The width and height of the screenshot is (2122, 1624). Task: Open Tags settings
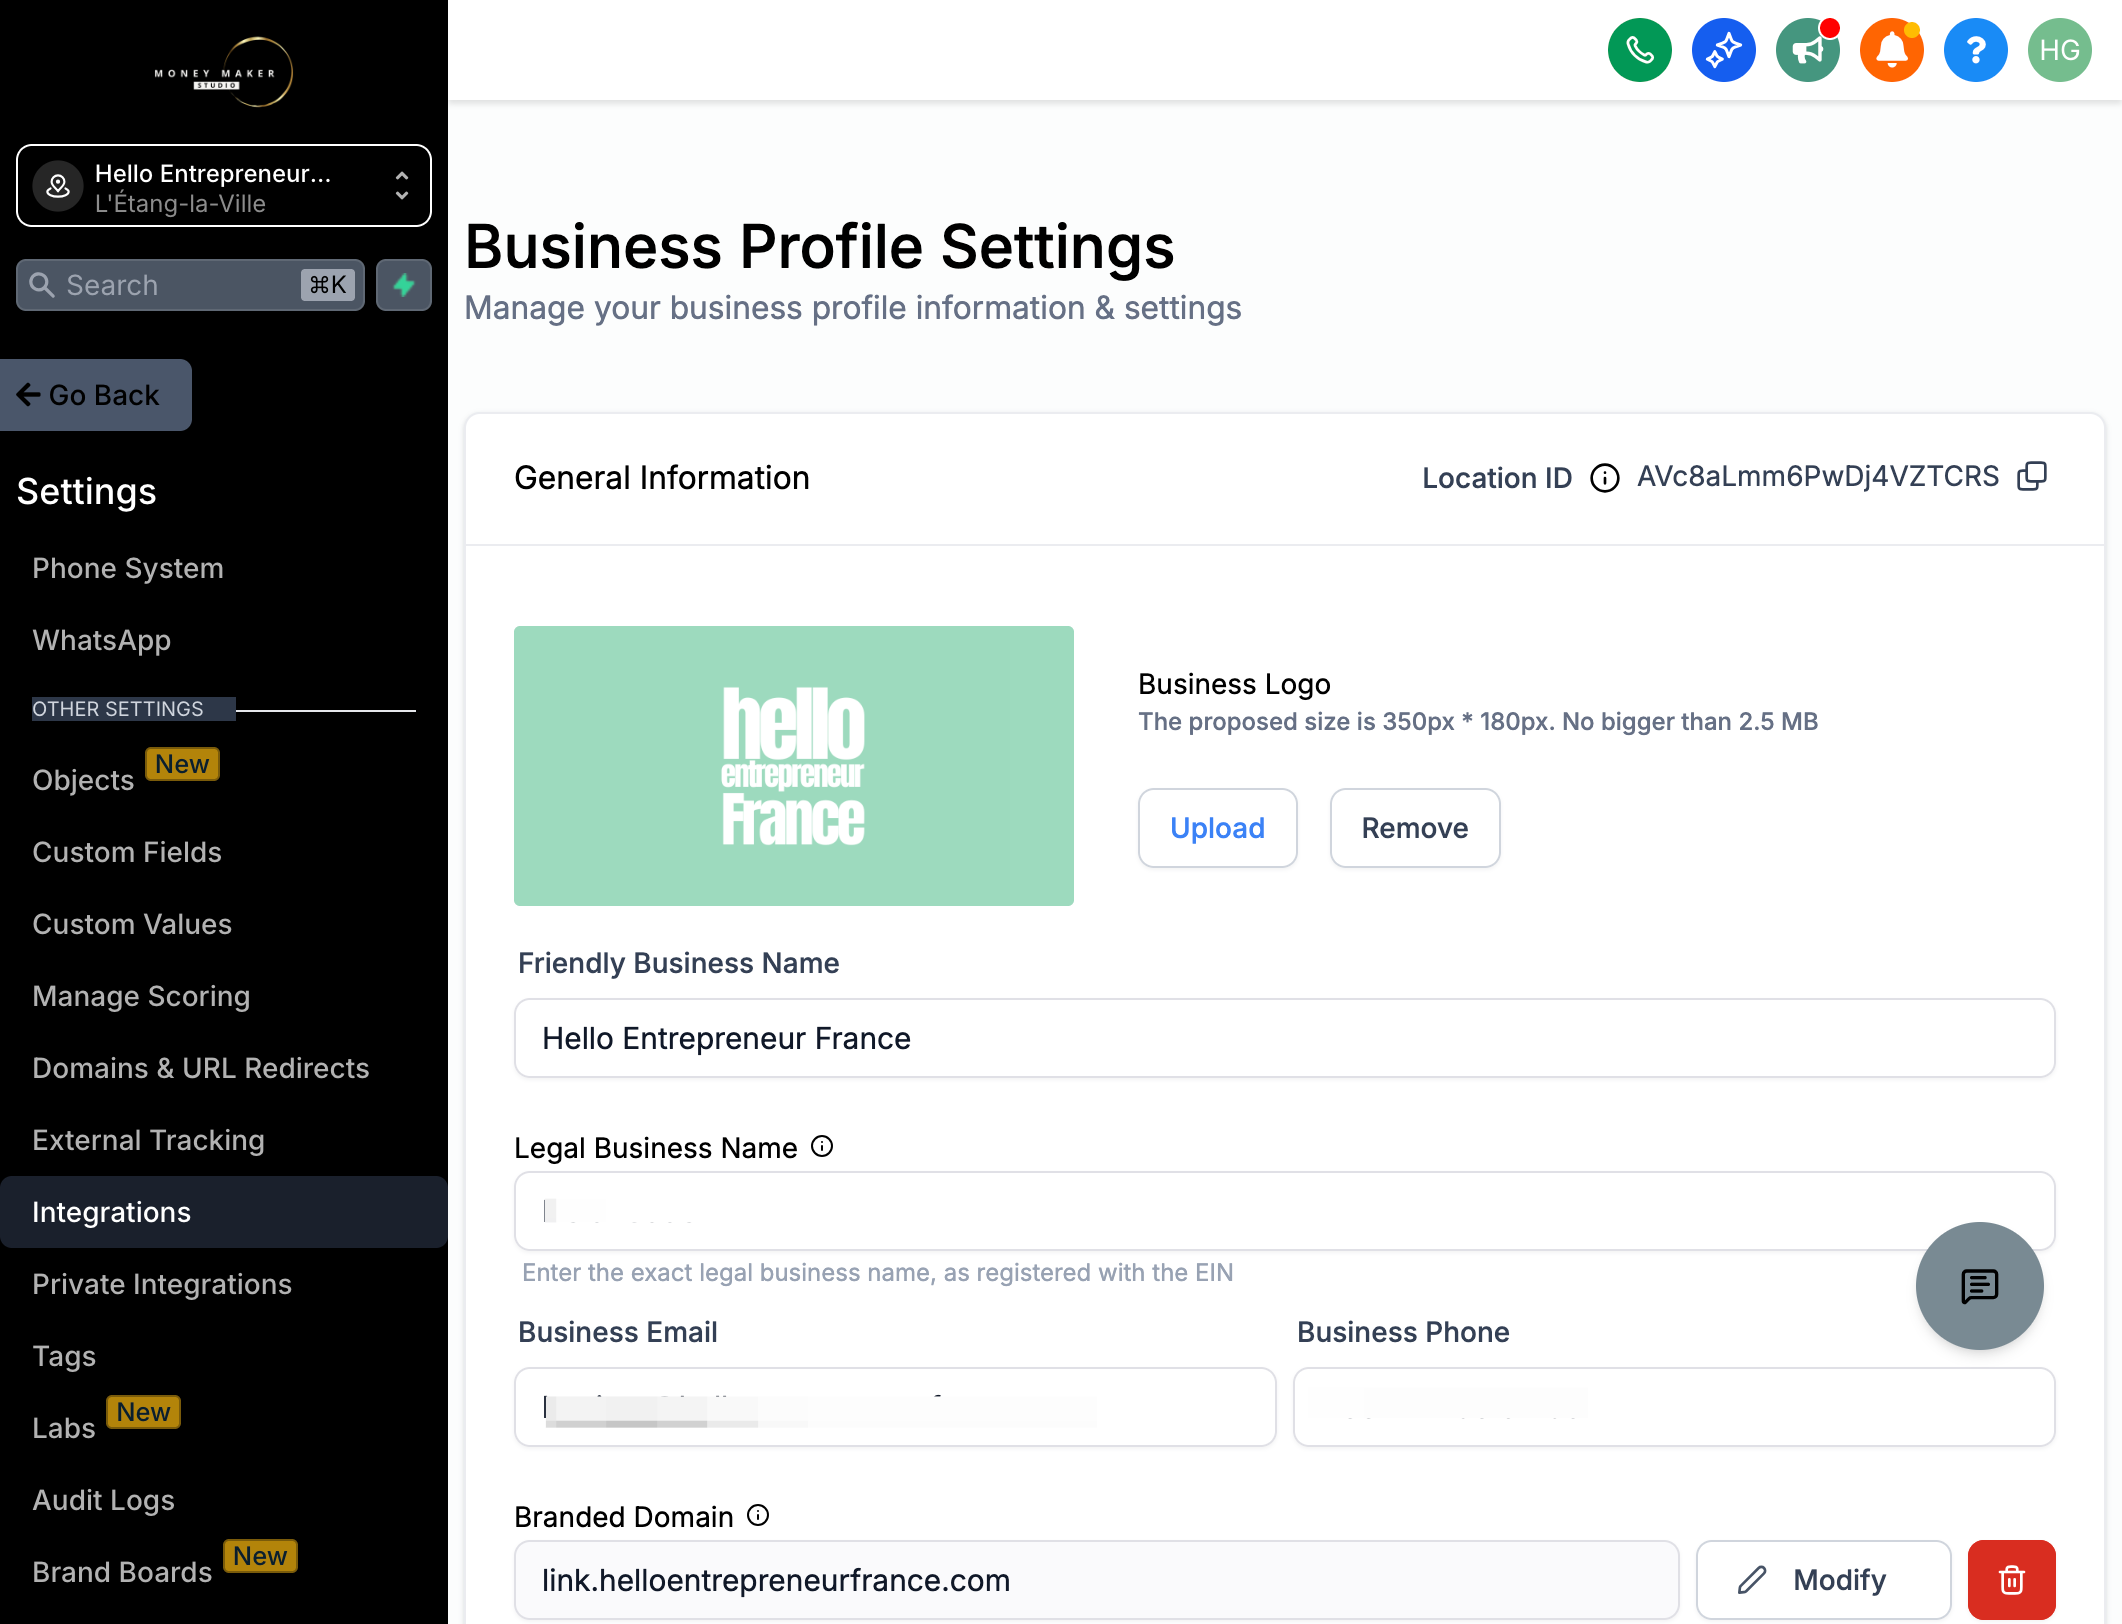click(x=64, y=1356)
